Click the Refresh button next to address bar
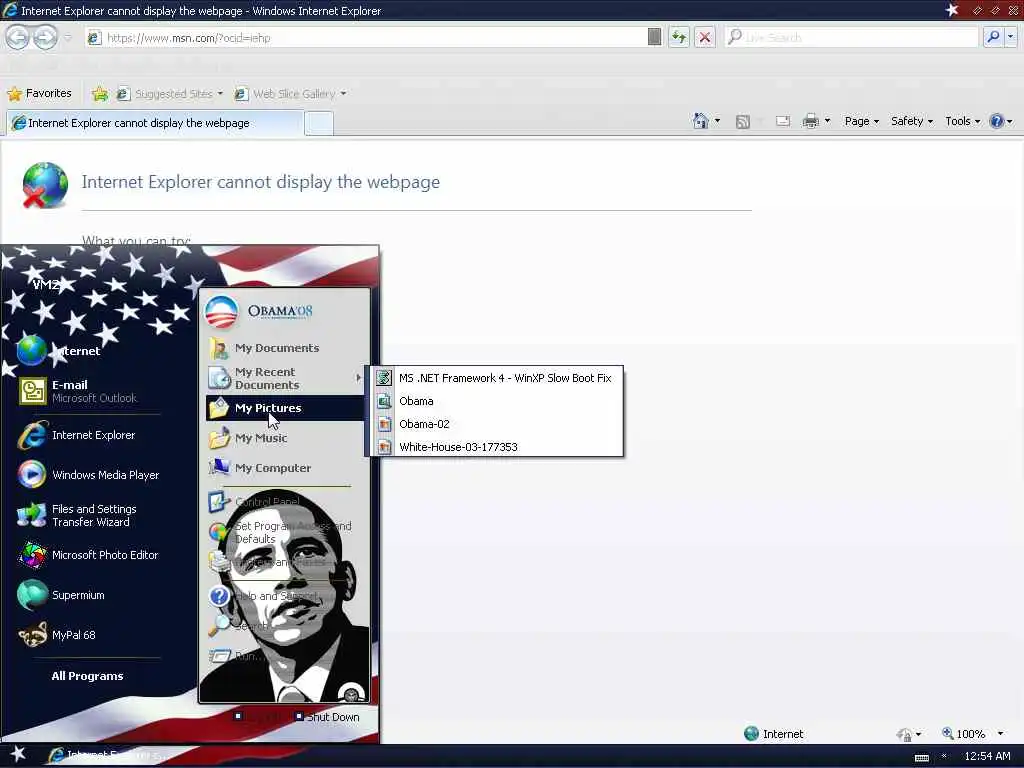 [x=679, y=37]
